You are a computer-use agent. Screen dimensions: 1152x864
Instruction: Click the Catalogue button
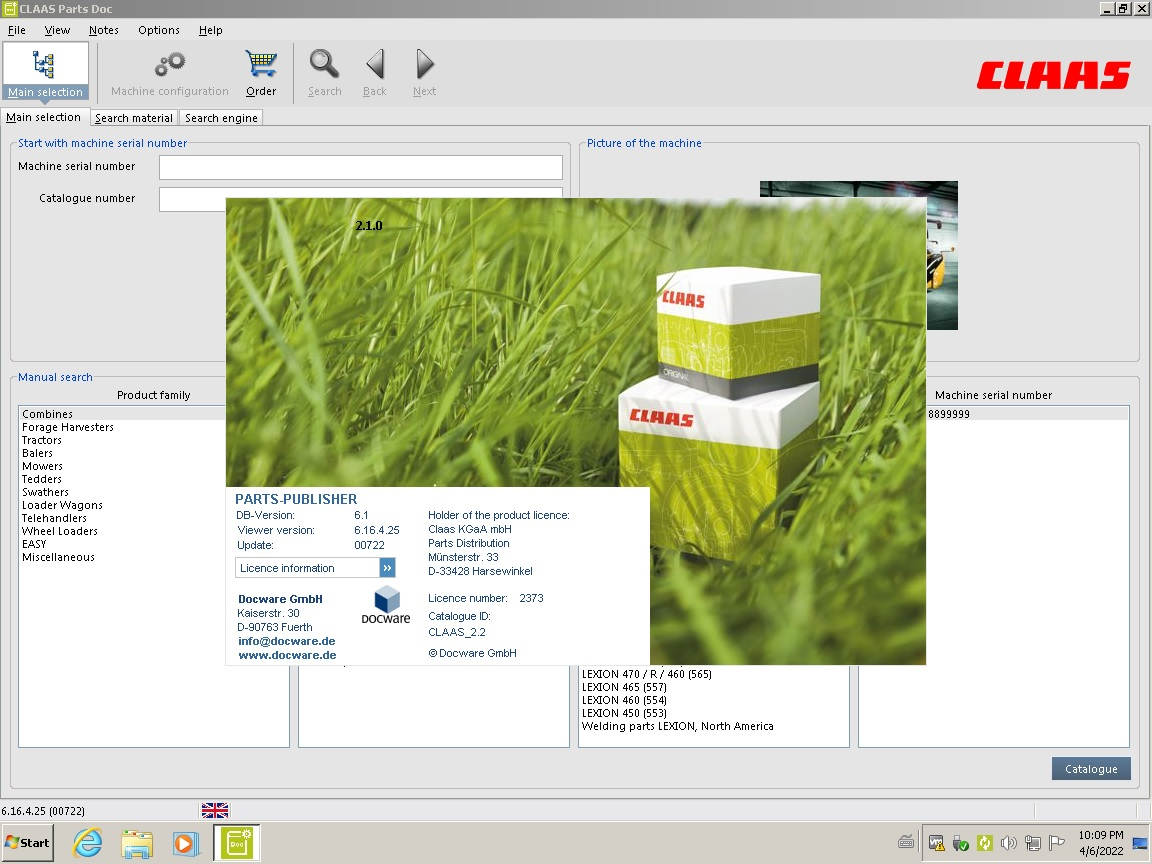[1090, 768]
